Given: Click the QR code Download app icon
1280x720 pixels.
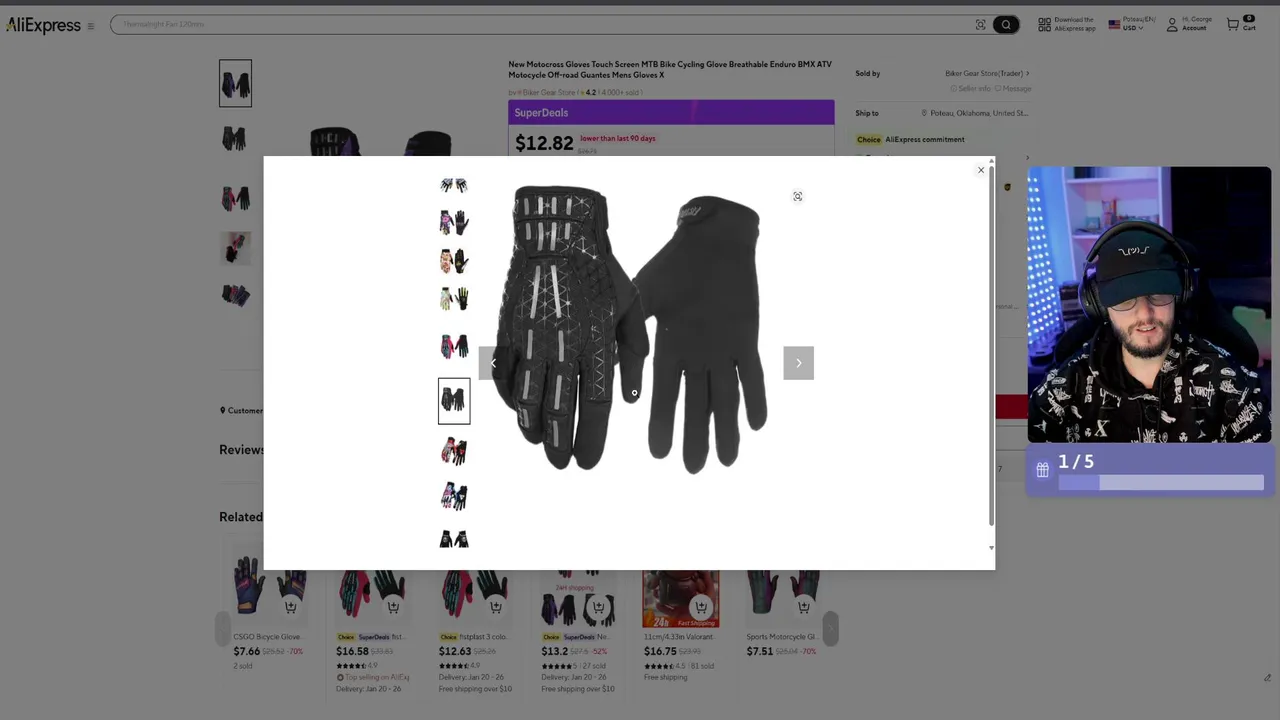Looking at the screenshot, I should click(x=1044, y=24).
